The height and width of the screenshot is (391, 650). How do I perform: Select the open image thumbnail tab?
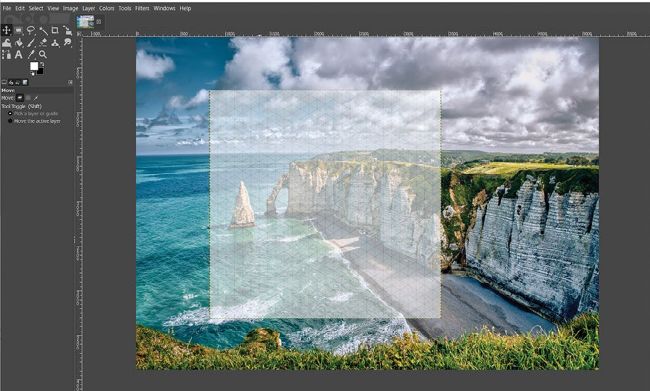(85, 22)
